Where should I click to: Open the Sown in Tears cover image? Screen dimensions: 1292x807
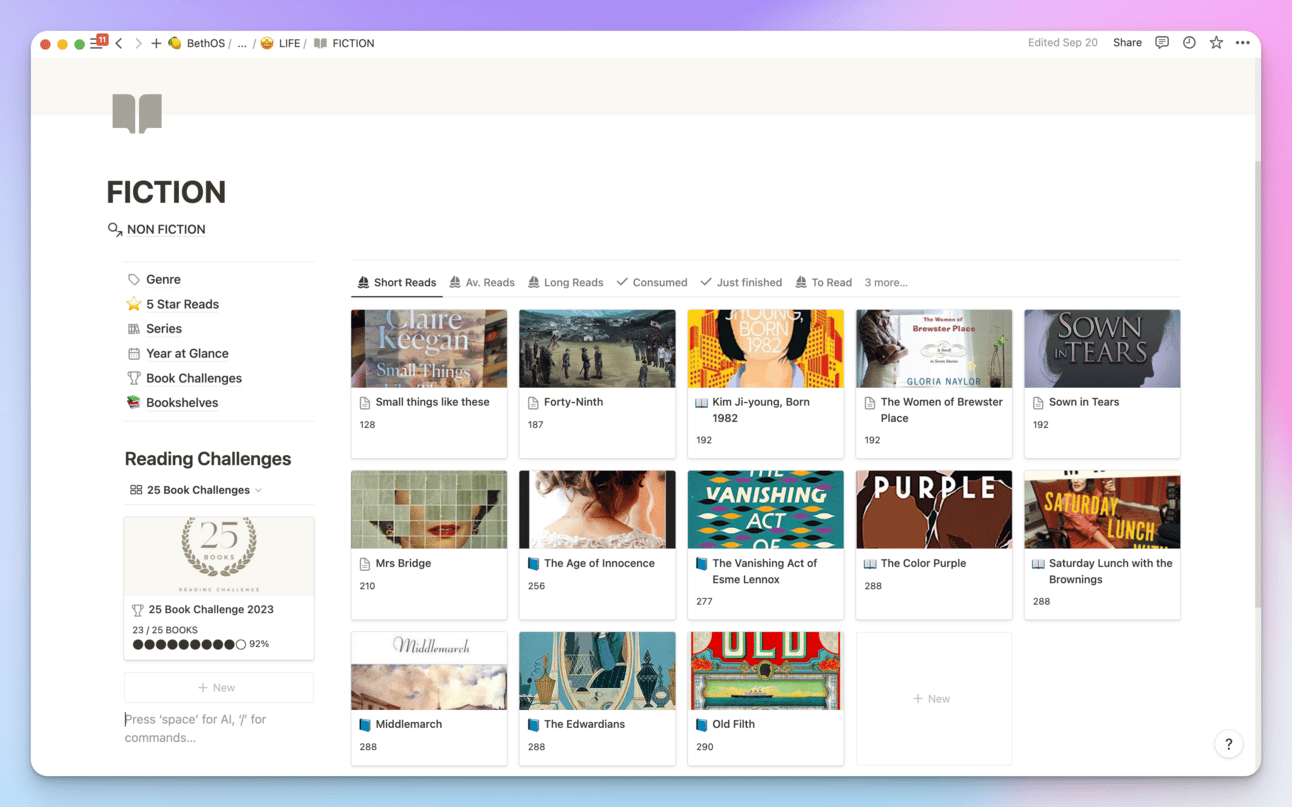(x=1102, y=349)
